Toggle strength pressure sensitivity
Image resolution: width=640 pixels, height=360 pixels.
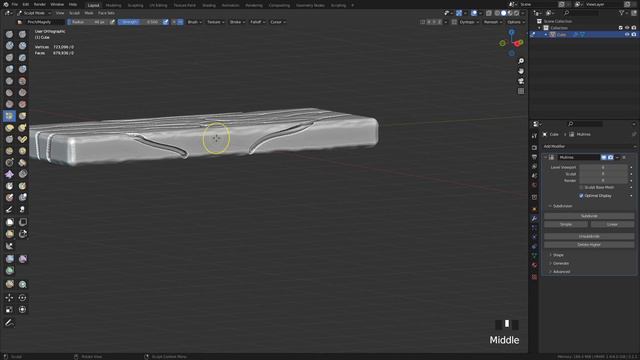(x=165, y=22)
